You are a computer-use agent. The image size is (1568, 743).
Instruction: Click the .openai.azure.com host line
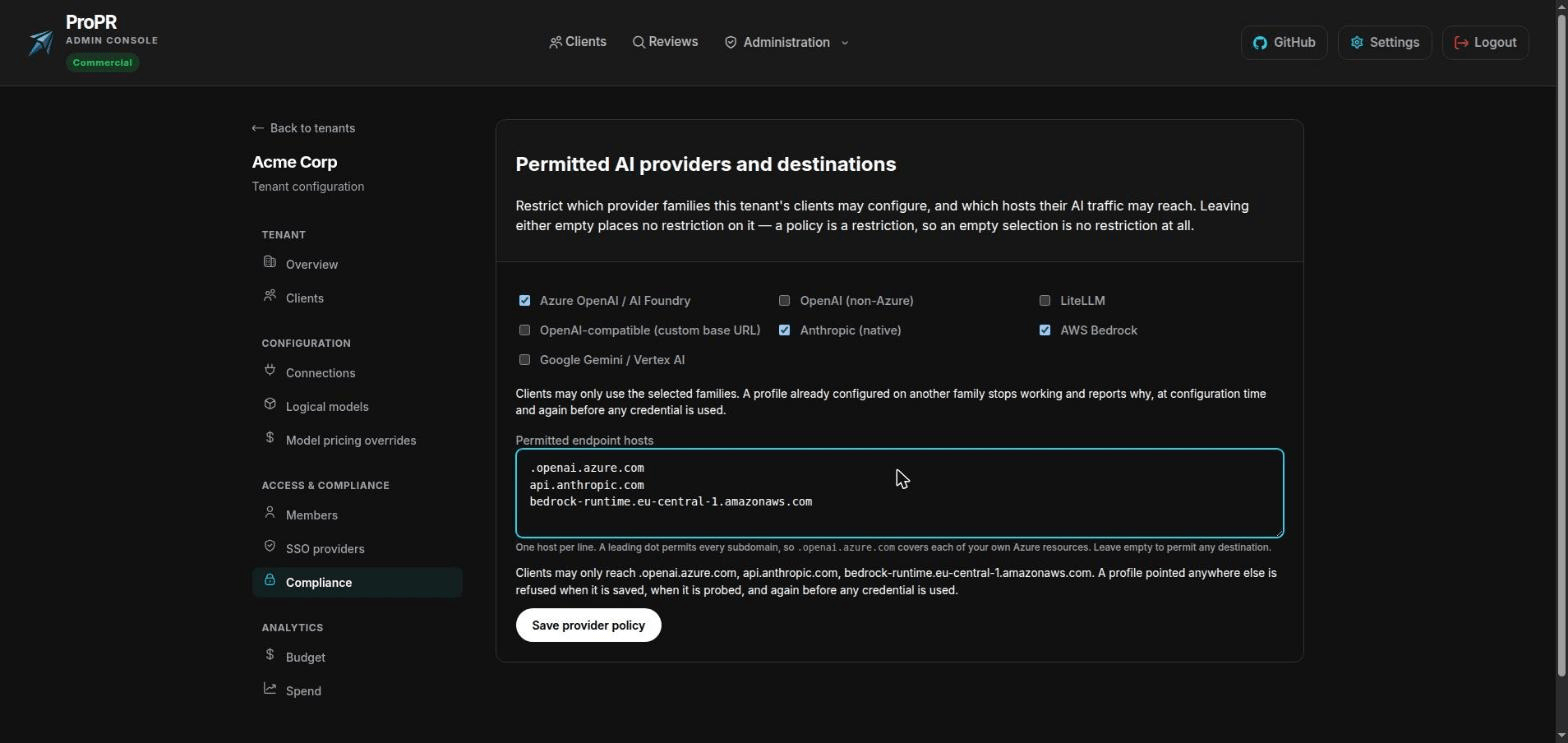click(x=586, y=467)
